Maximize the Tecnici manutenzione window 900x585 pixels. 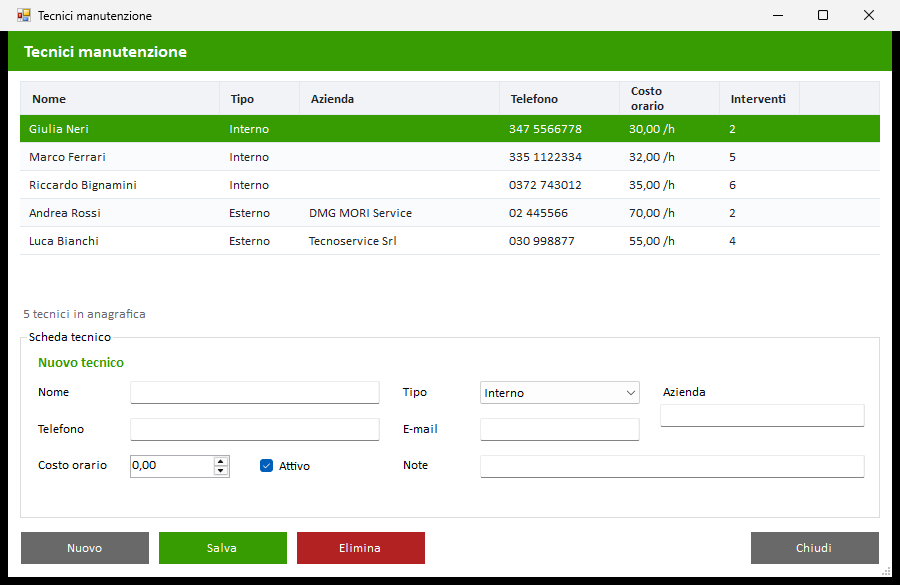(823, 16)
